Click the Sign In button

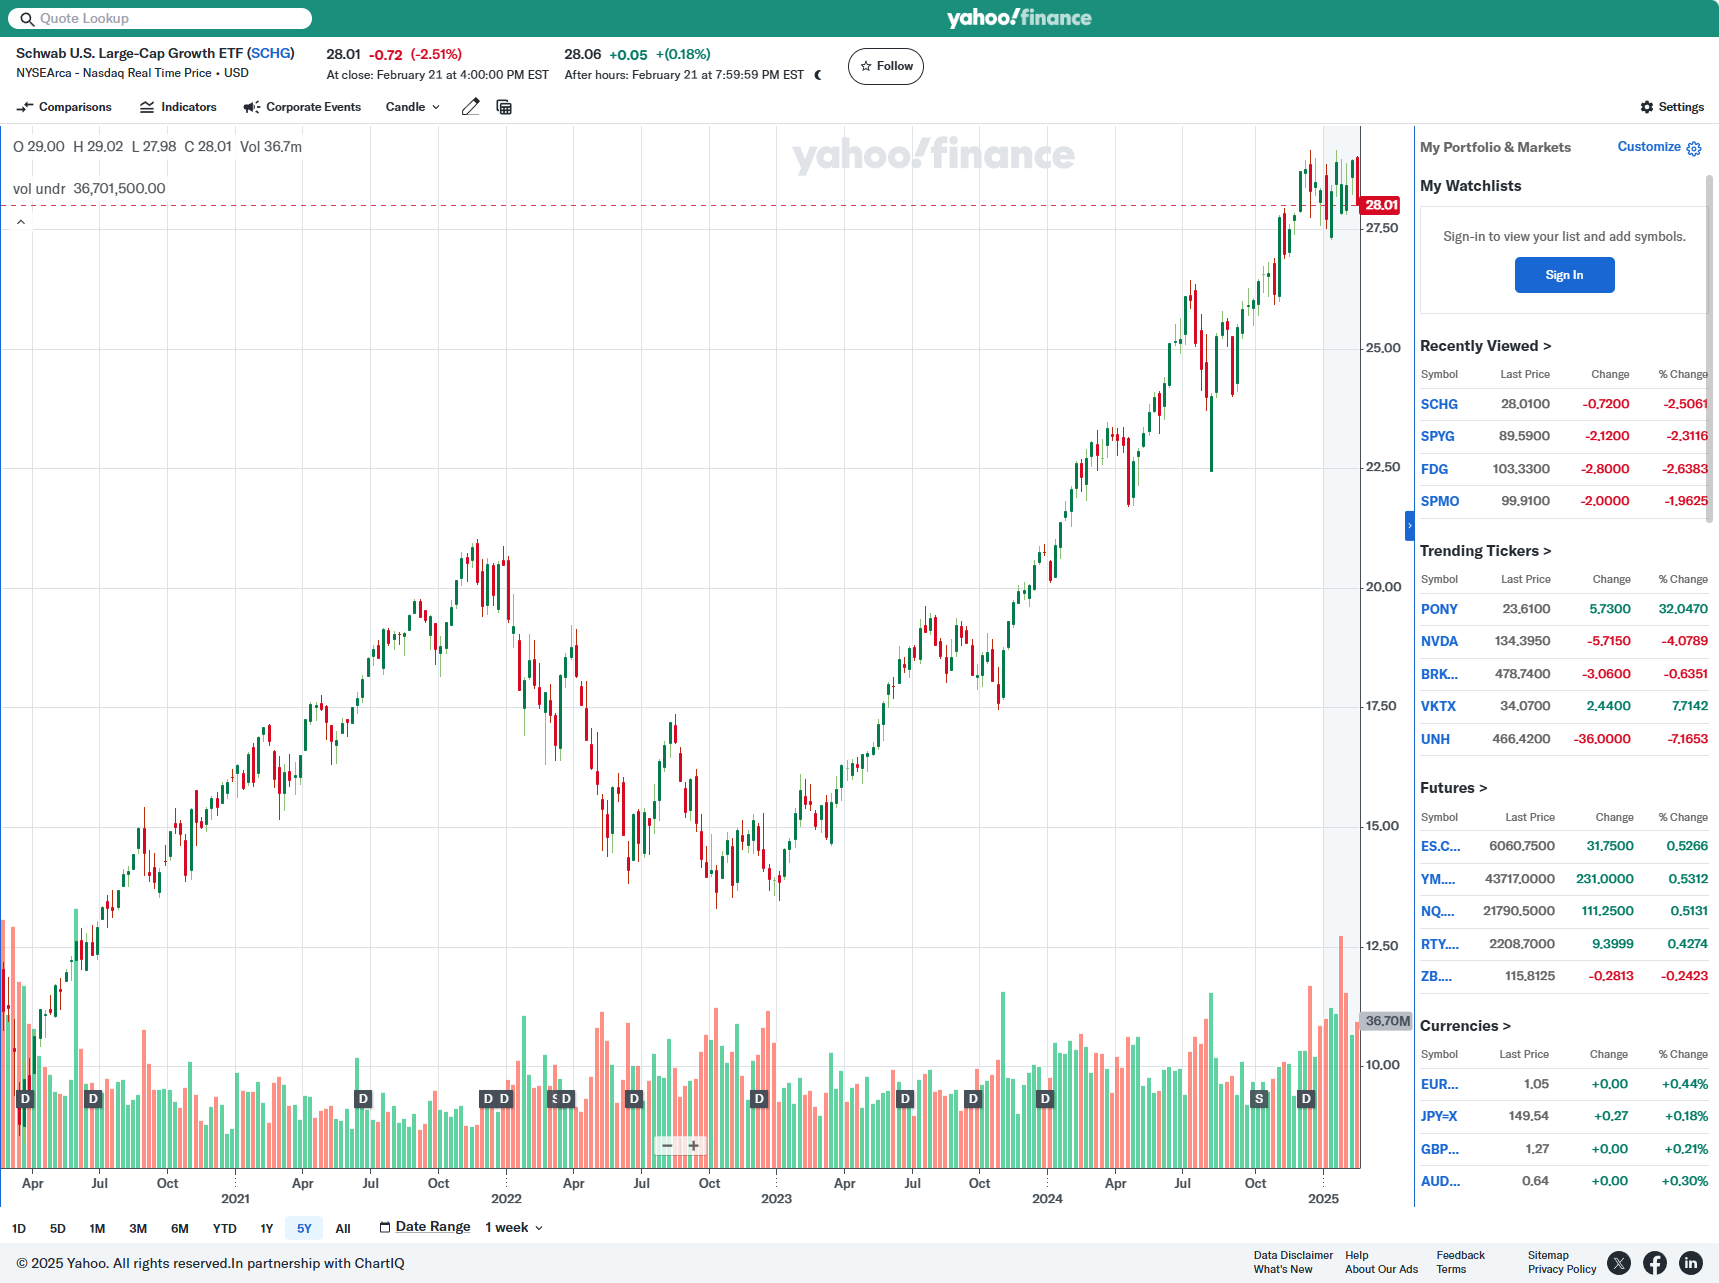1564,275
